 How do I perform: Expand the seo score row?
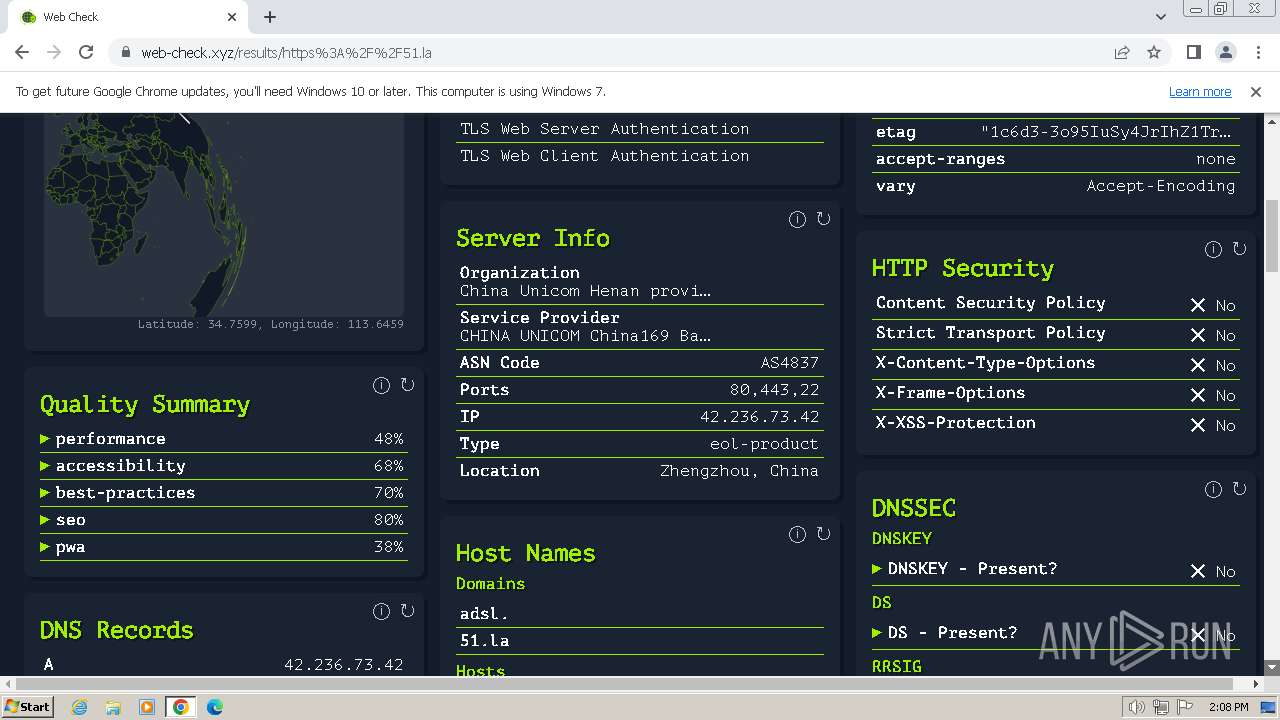point(224,520)
